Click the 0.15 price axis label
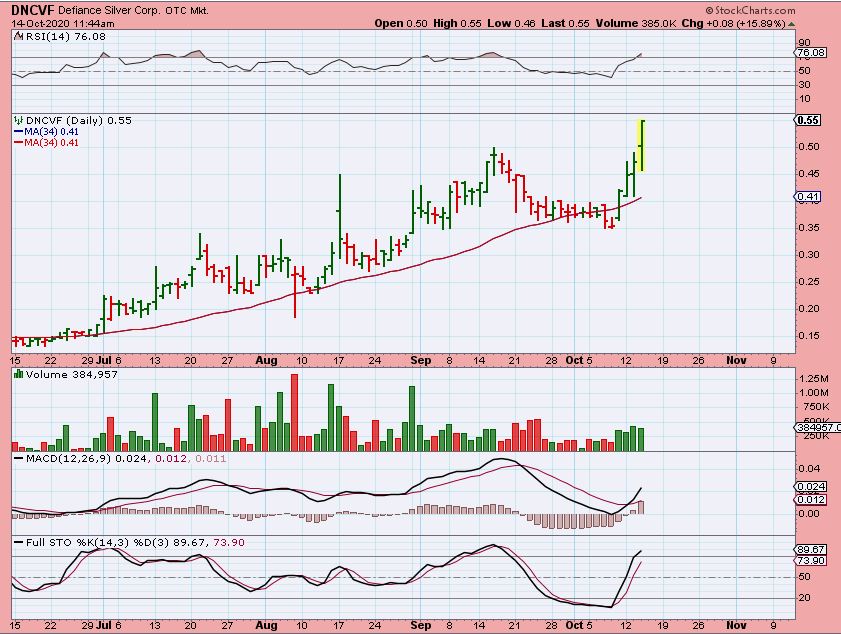The height and width of the screenshot is (634, 841). click(x=809, y=336)
